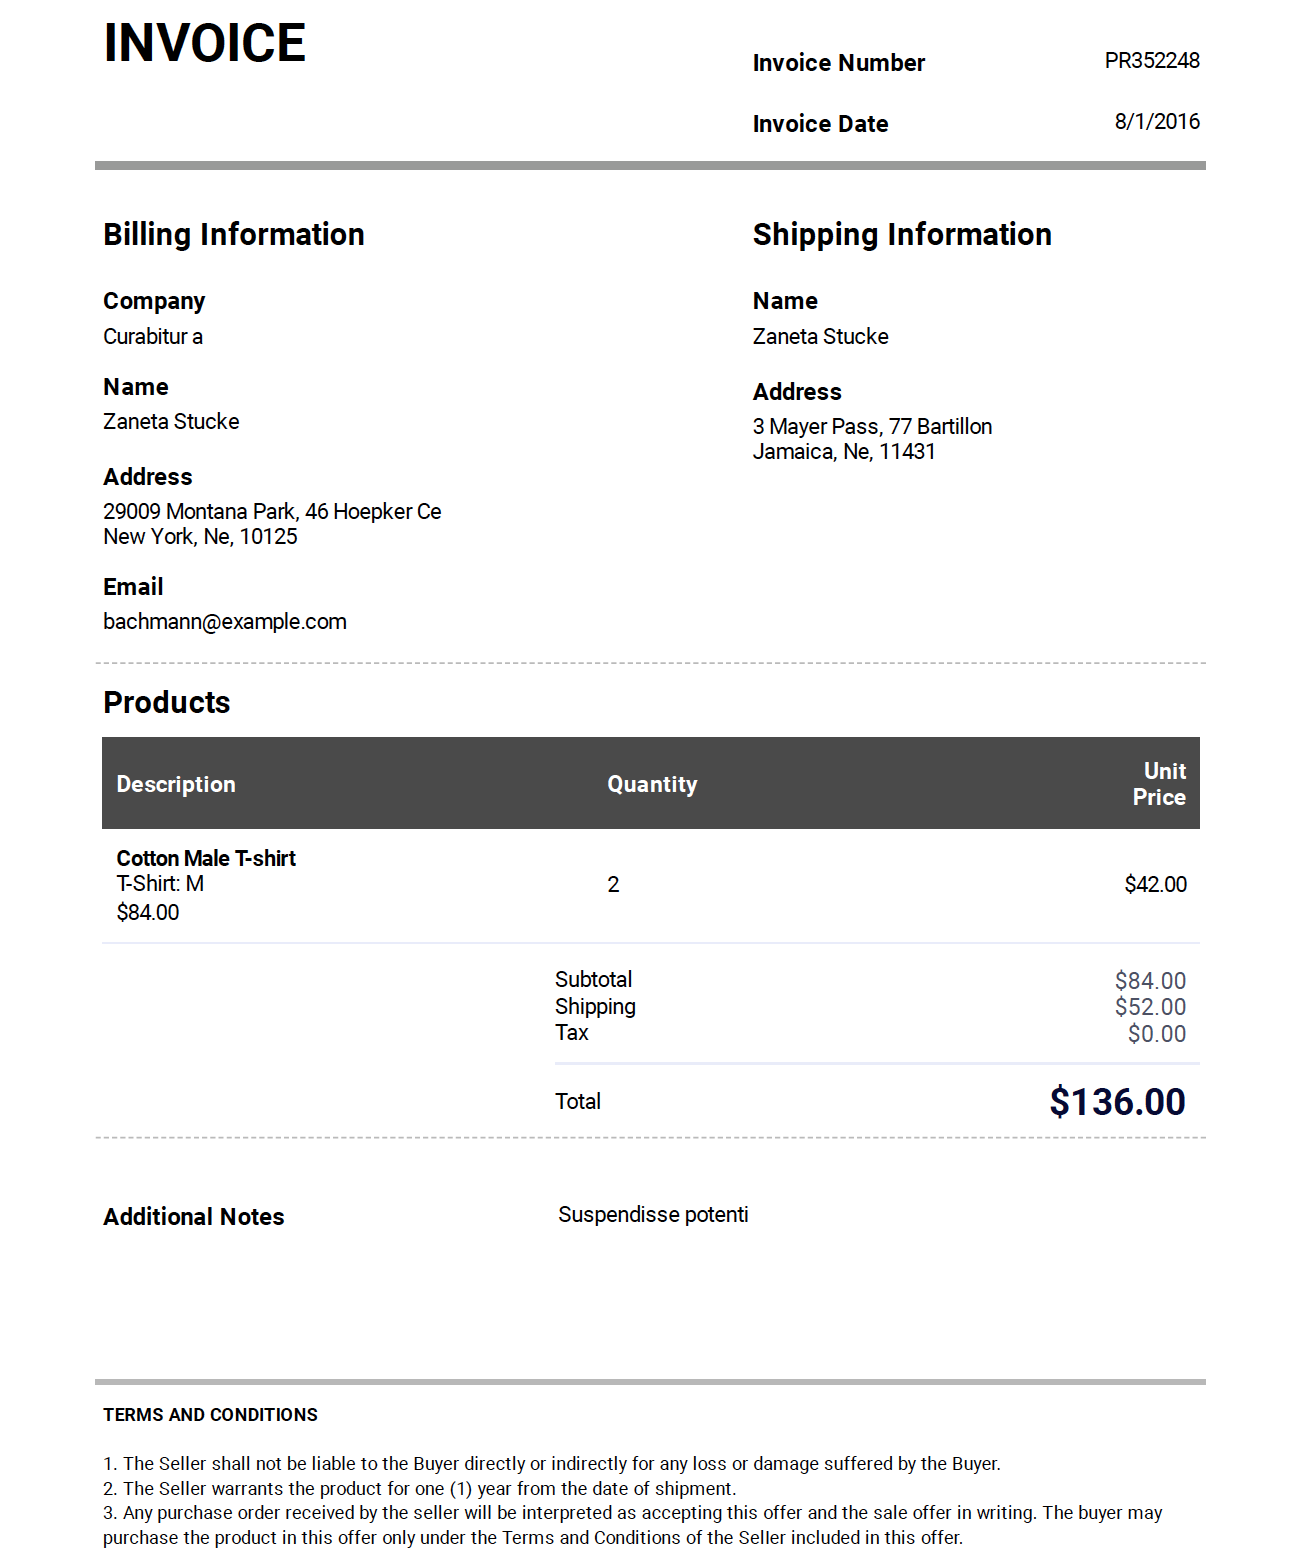Click the unit price $42.00

[x=1155, y=885]
